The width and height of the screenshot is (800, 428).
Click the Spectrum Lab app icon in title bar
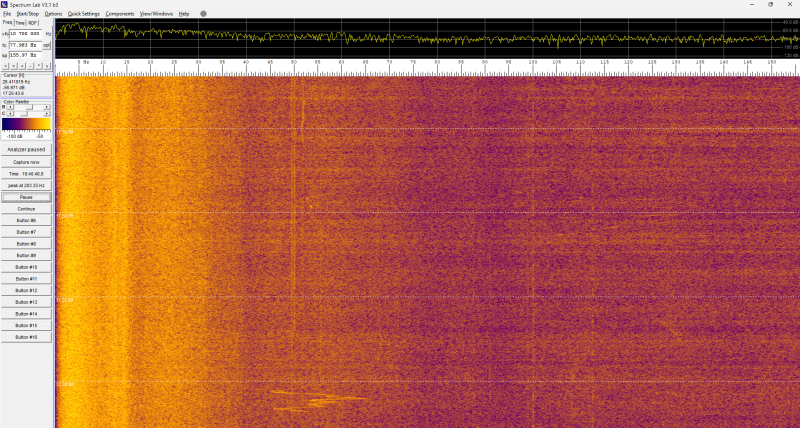pos(5,4)
